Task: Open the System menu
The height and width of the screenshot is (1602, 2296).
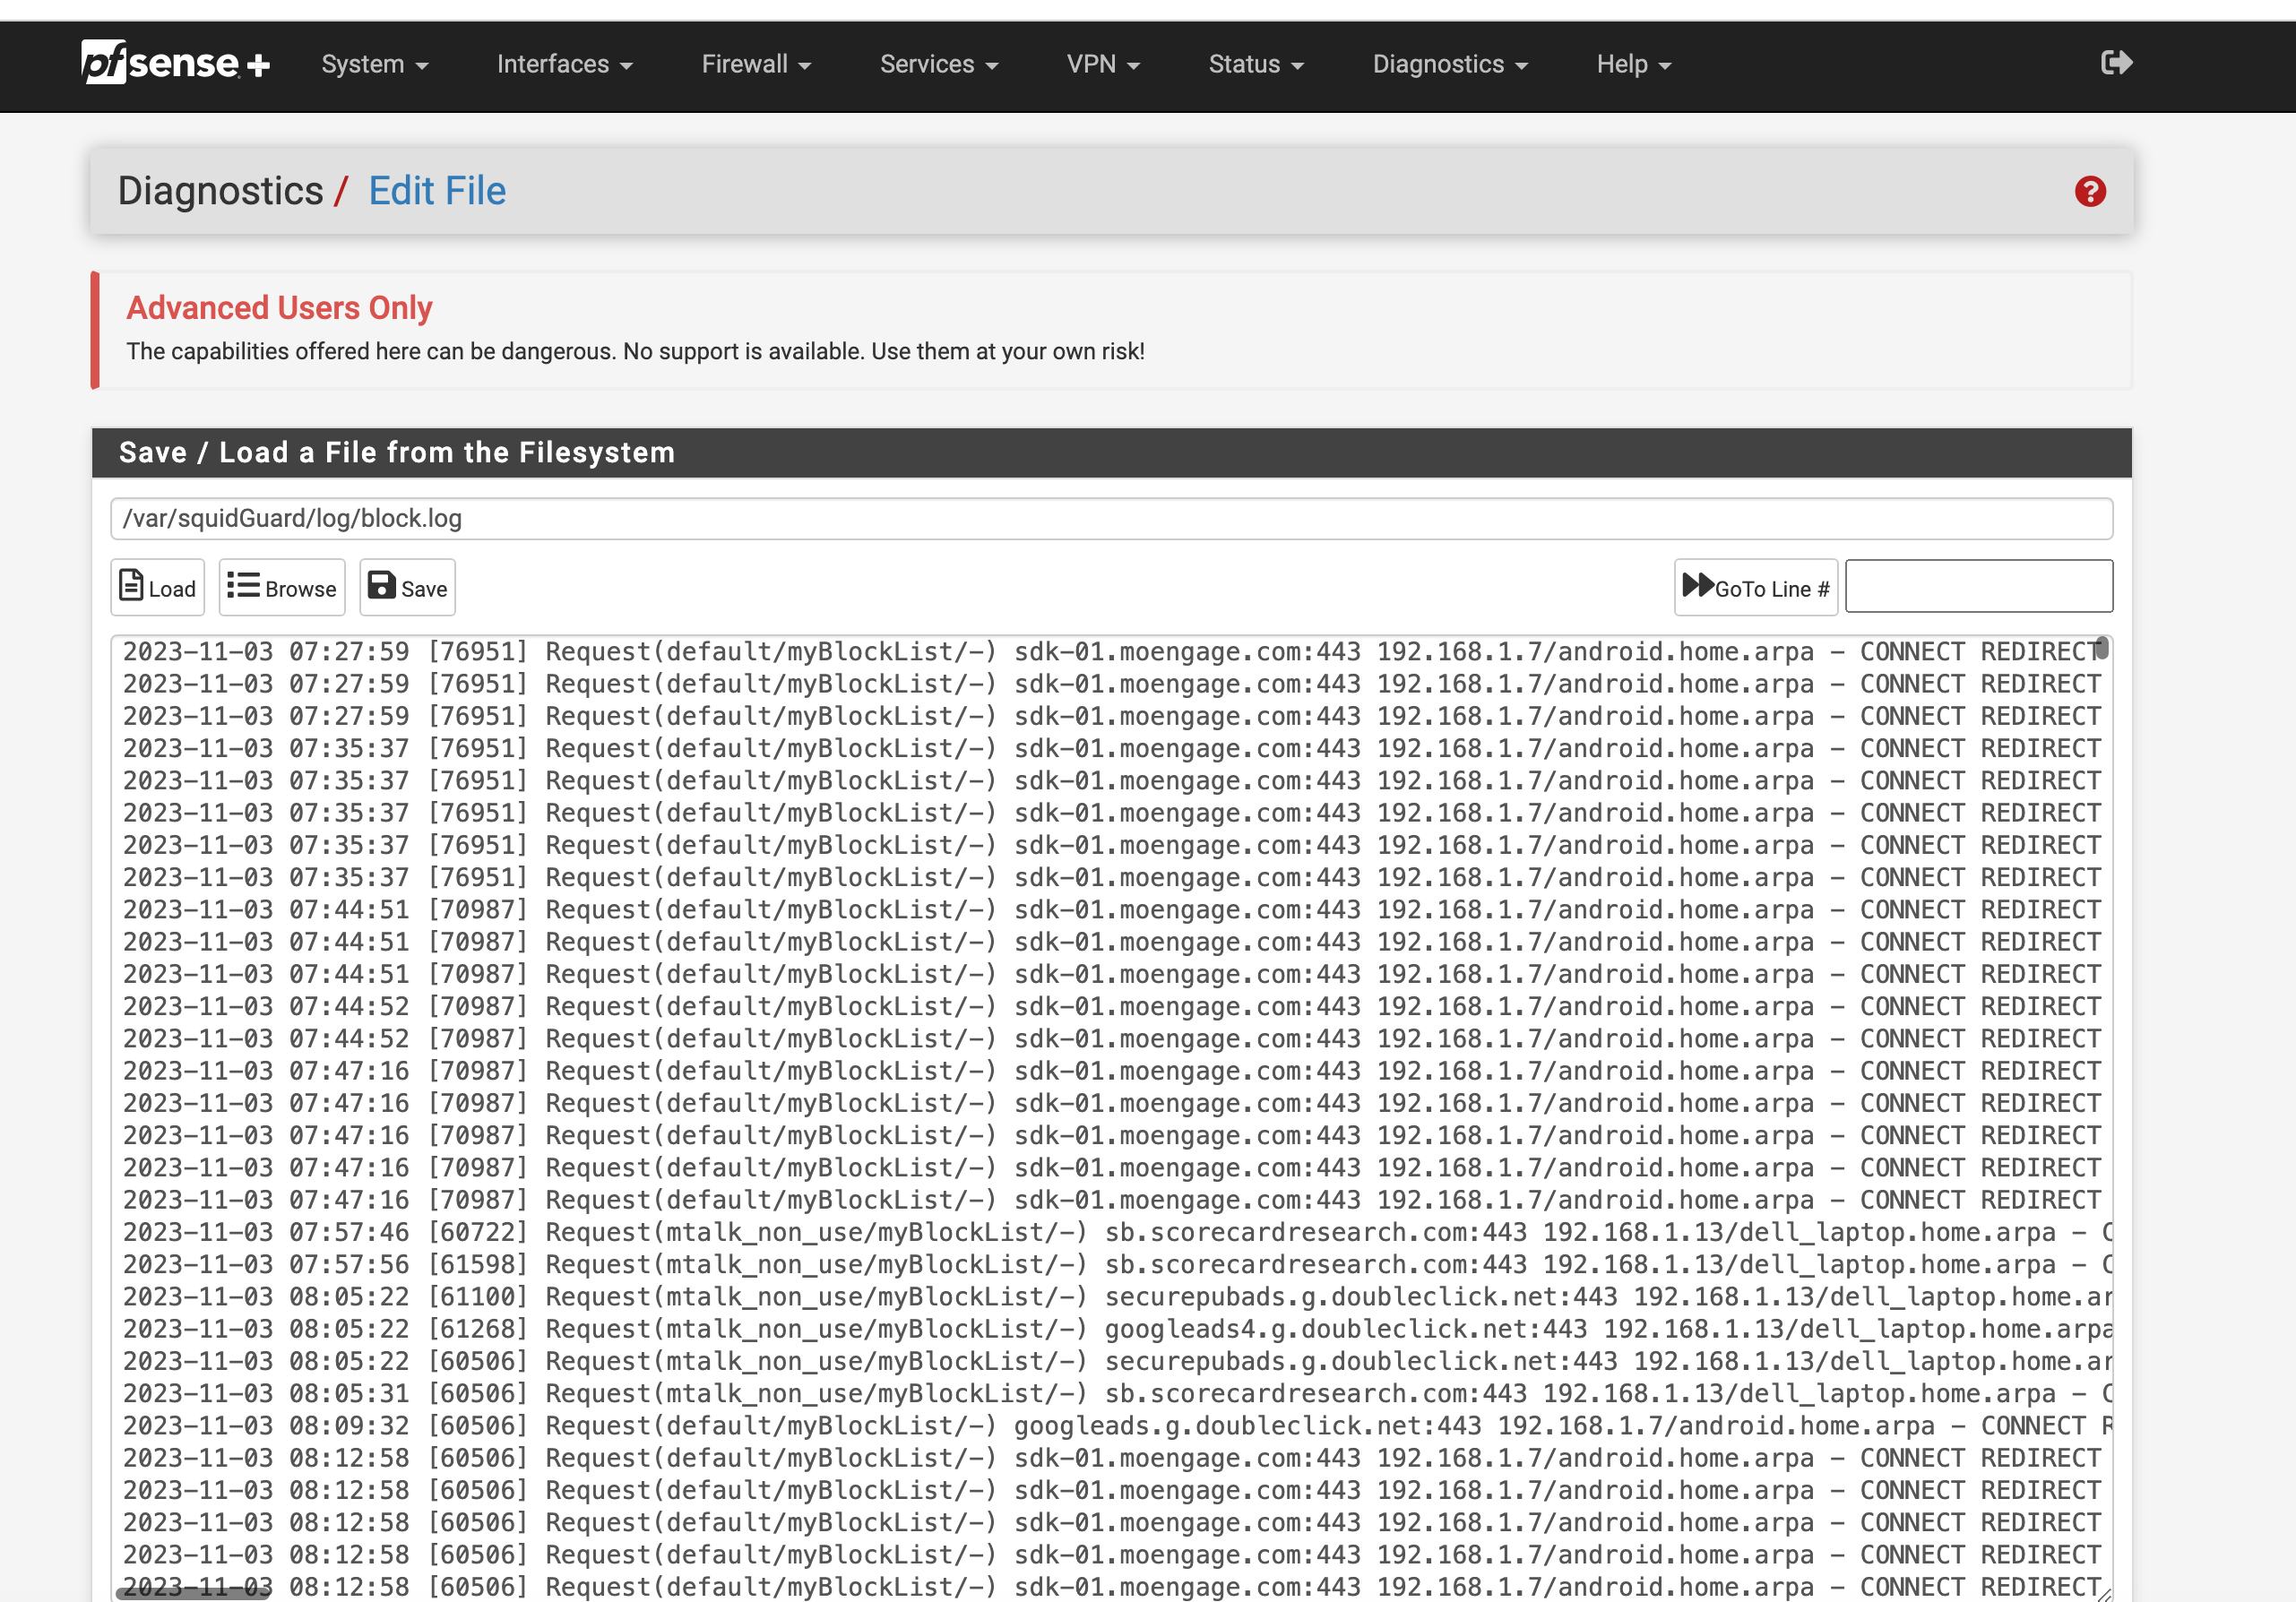Action: pyautogui.click(x=374, y=64)
